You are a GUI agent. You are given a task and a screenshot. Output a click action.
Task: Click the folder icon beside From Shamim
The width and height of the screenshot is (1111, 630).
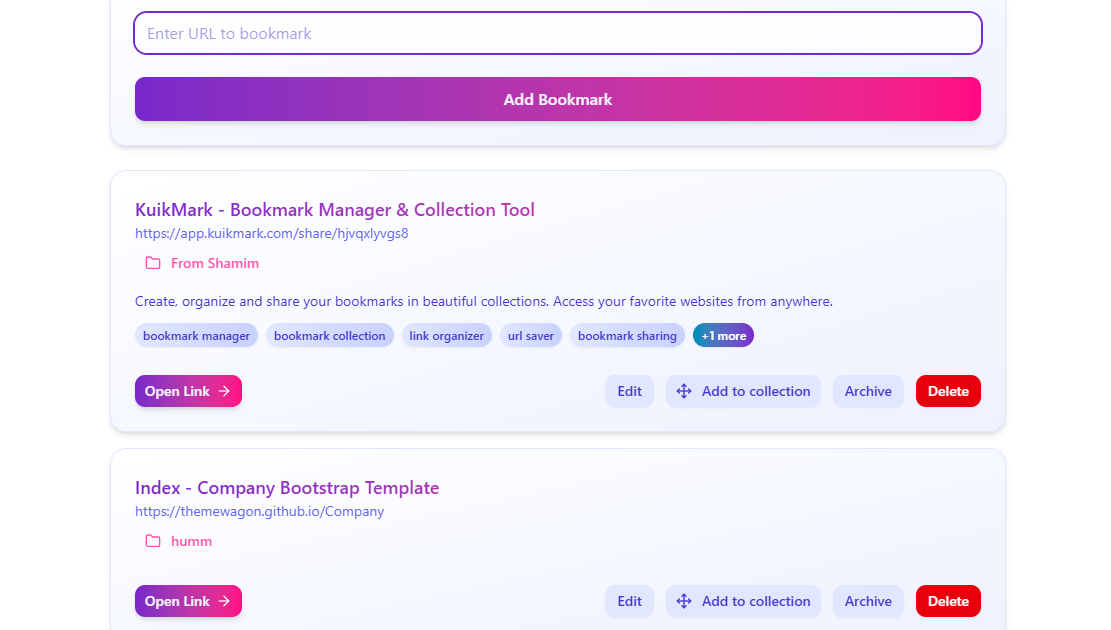[153, 263]
